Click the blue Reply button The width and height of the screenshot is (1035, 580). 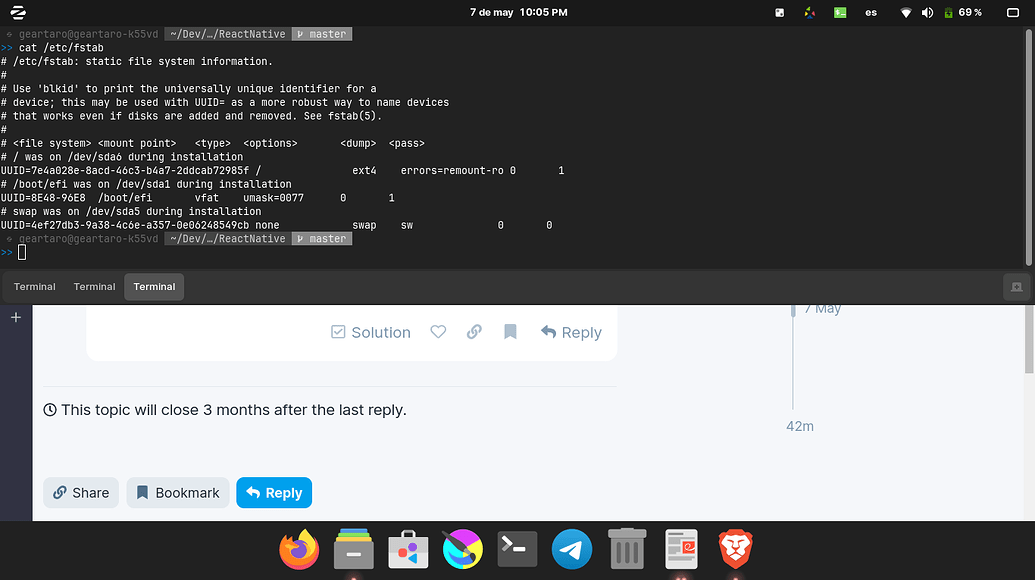point(274,493)
